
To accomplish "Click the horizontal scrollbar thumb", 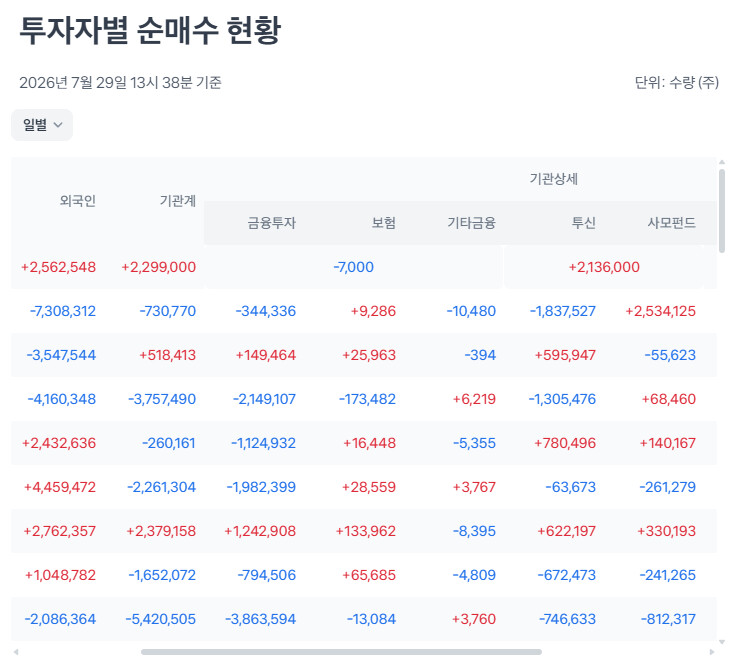I will click(x=341, y=652).
